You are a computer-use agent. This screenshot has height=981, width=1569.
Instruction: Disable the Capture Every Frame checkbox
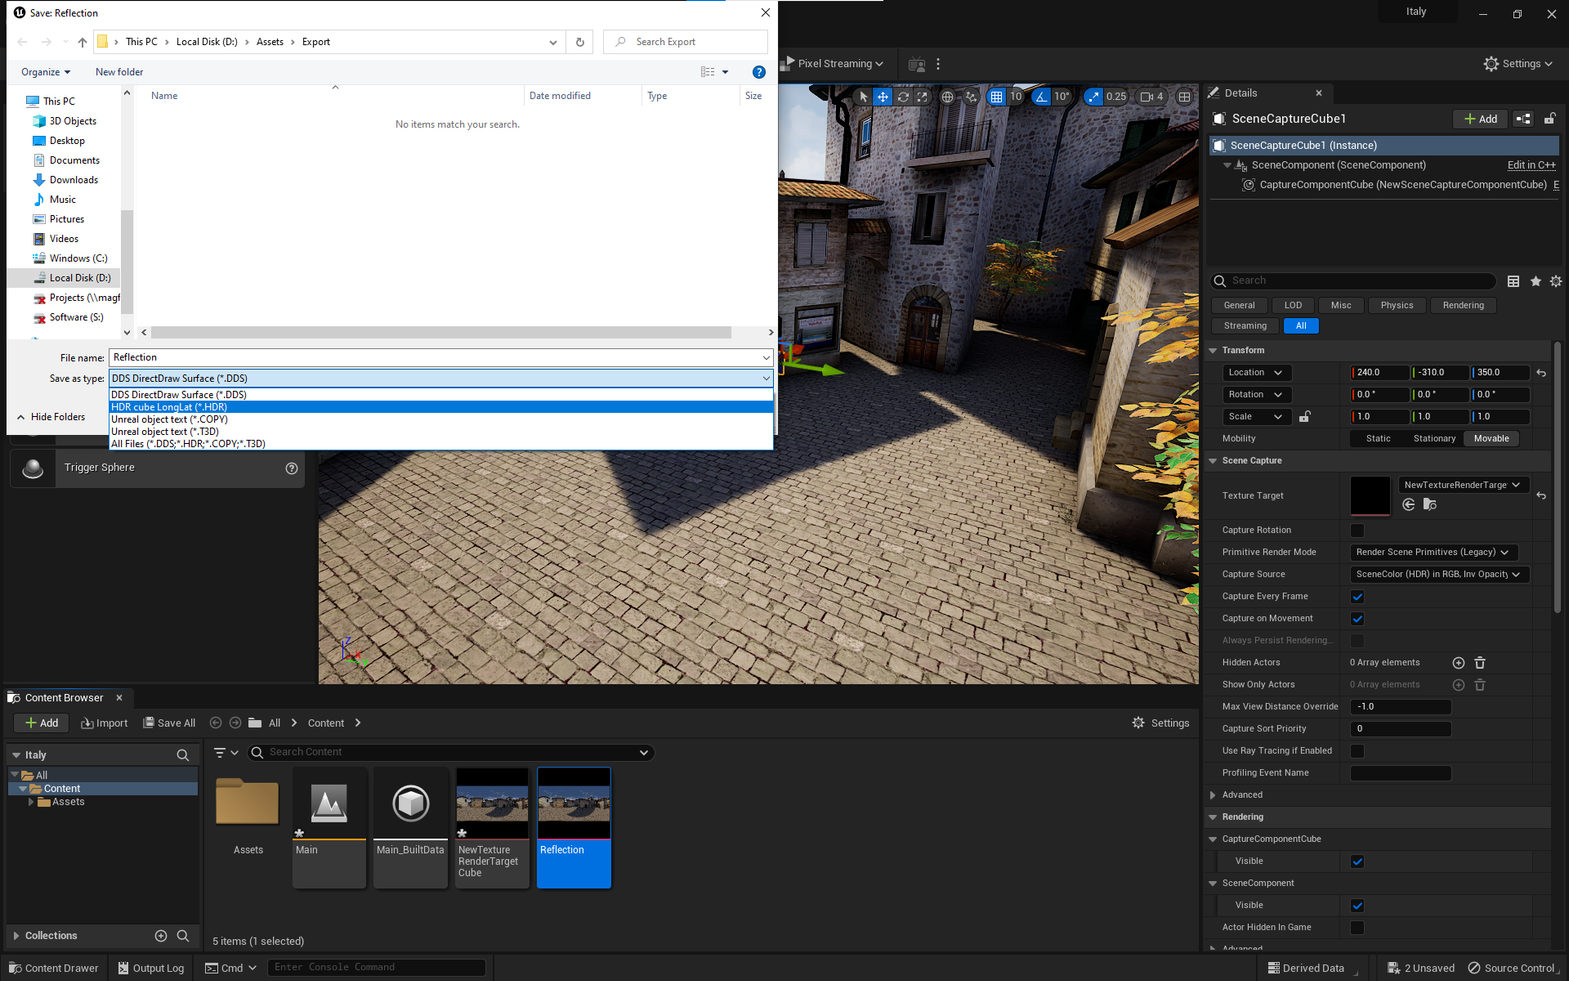tap(1357, 597)
